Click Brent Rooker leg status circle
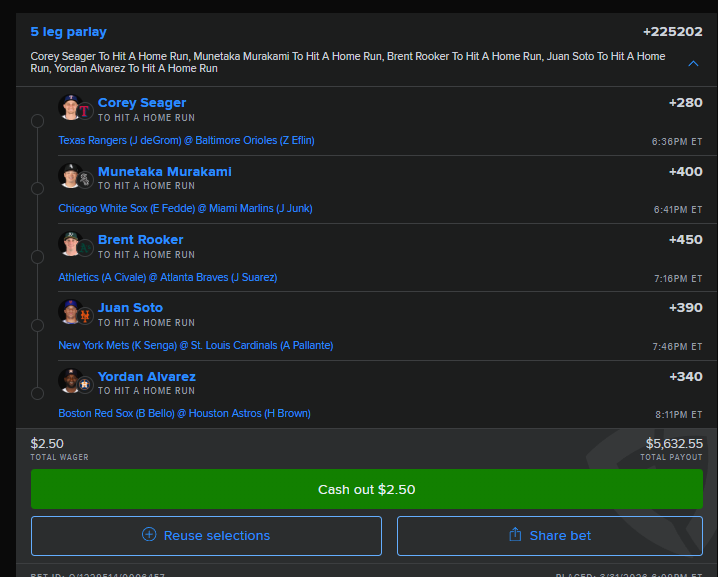This screenshot has height=577, width=718. click(37, 257)
